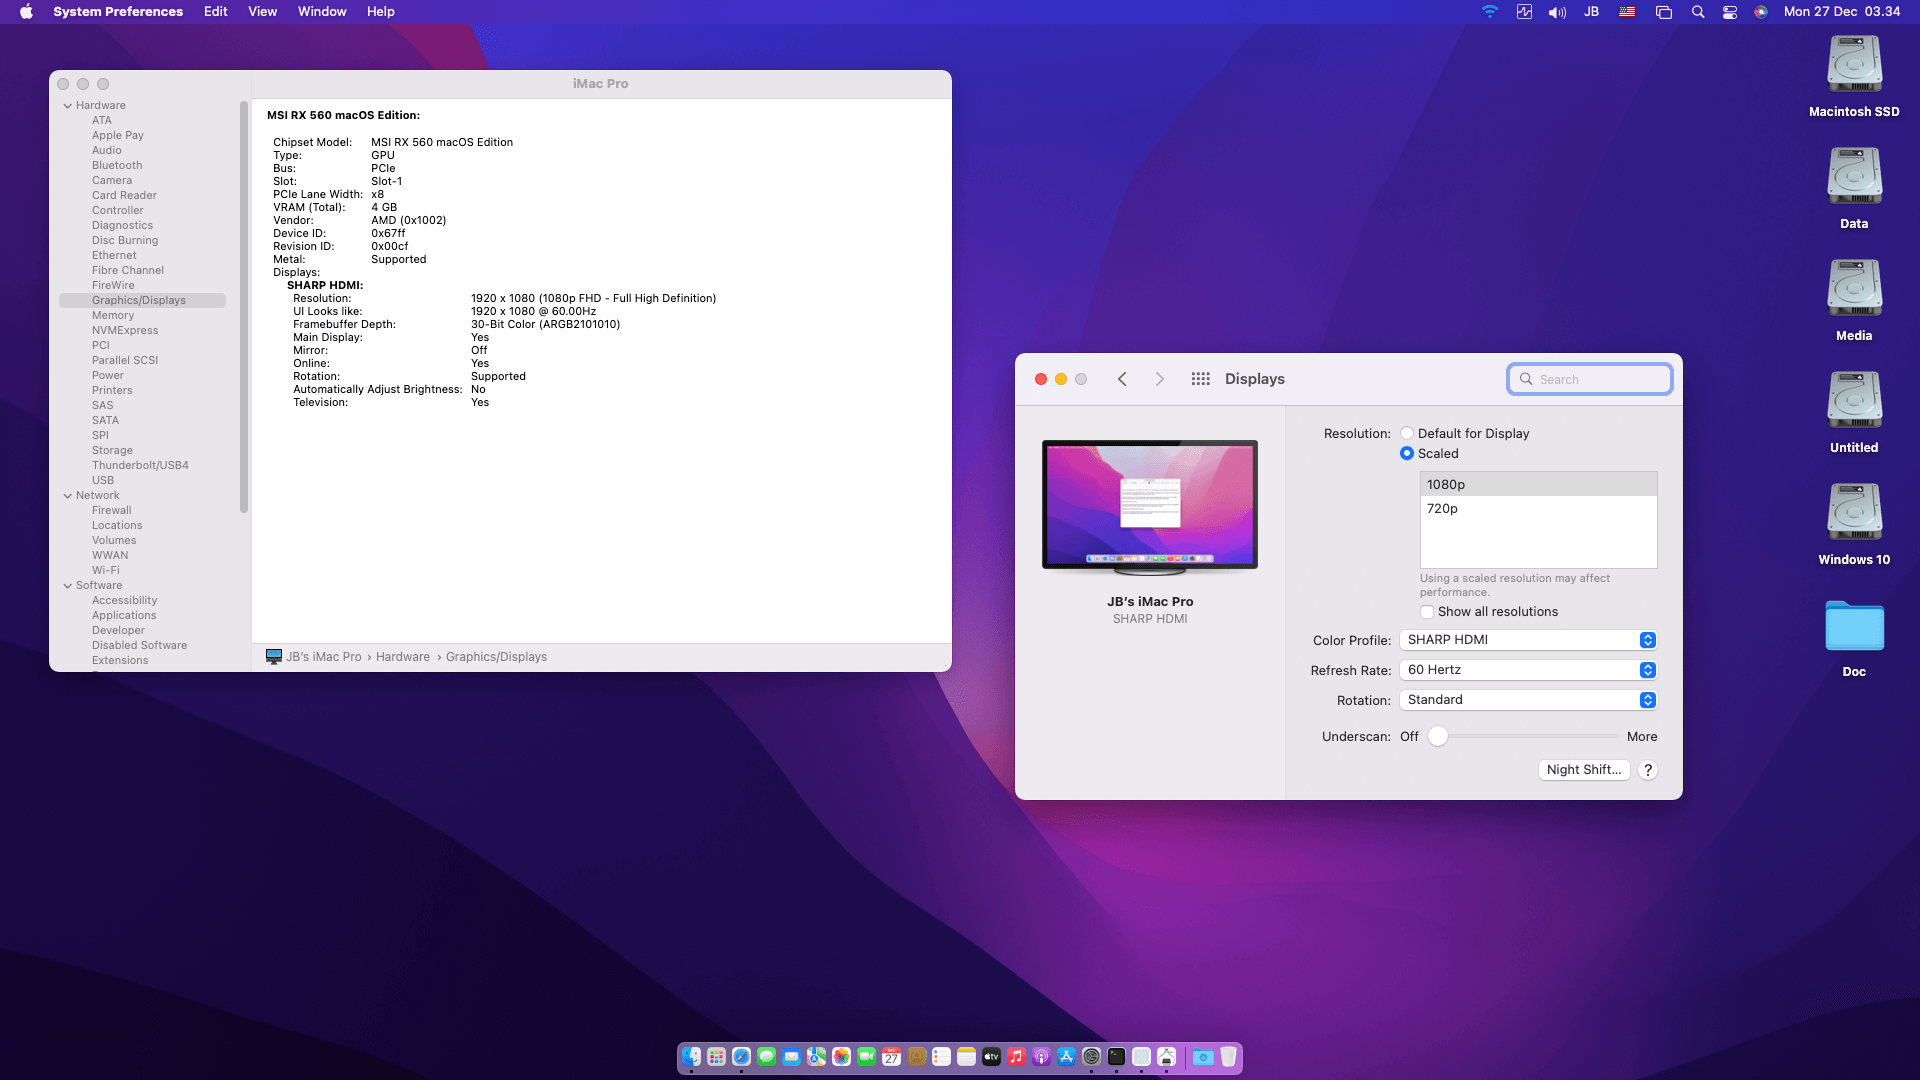
Task: Select Thunderbolt/USB4 in the sidebar
Action: pyautogui.click(x=140, y=466)
